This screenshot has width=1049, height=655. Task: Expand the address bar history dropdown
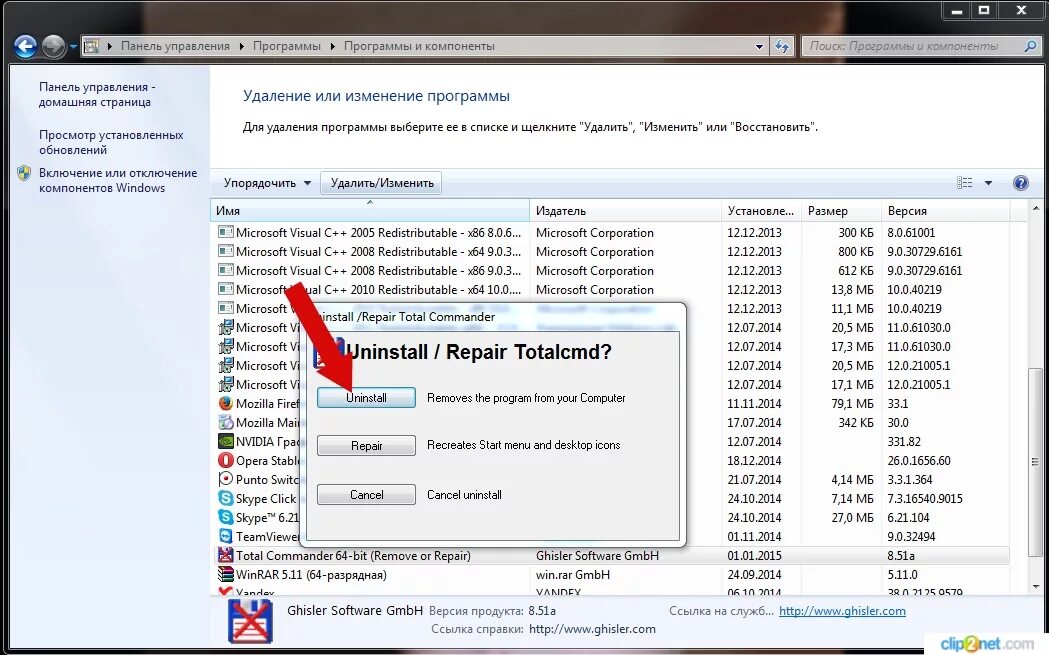point(759,47)
